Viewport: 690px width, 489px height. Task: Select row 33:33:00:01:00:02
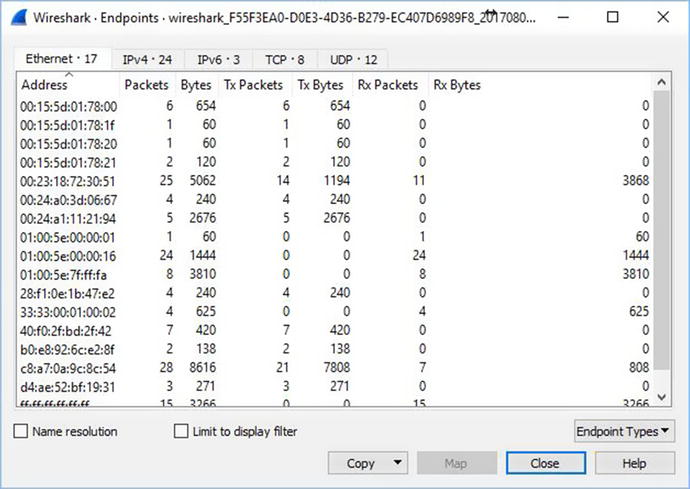point(334,312)
